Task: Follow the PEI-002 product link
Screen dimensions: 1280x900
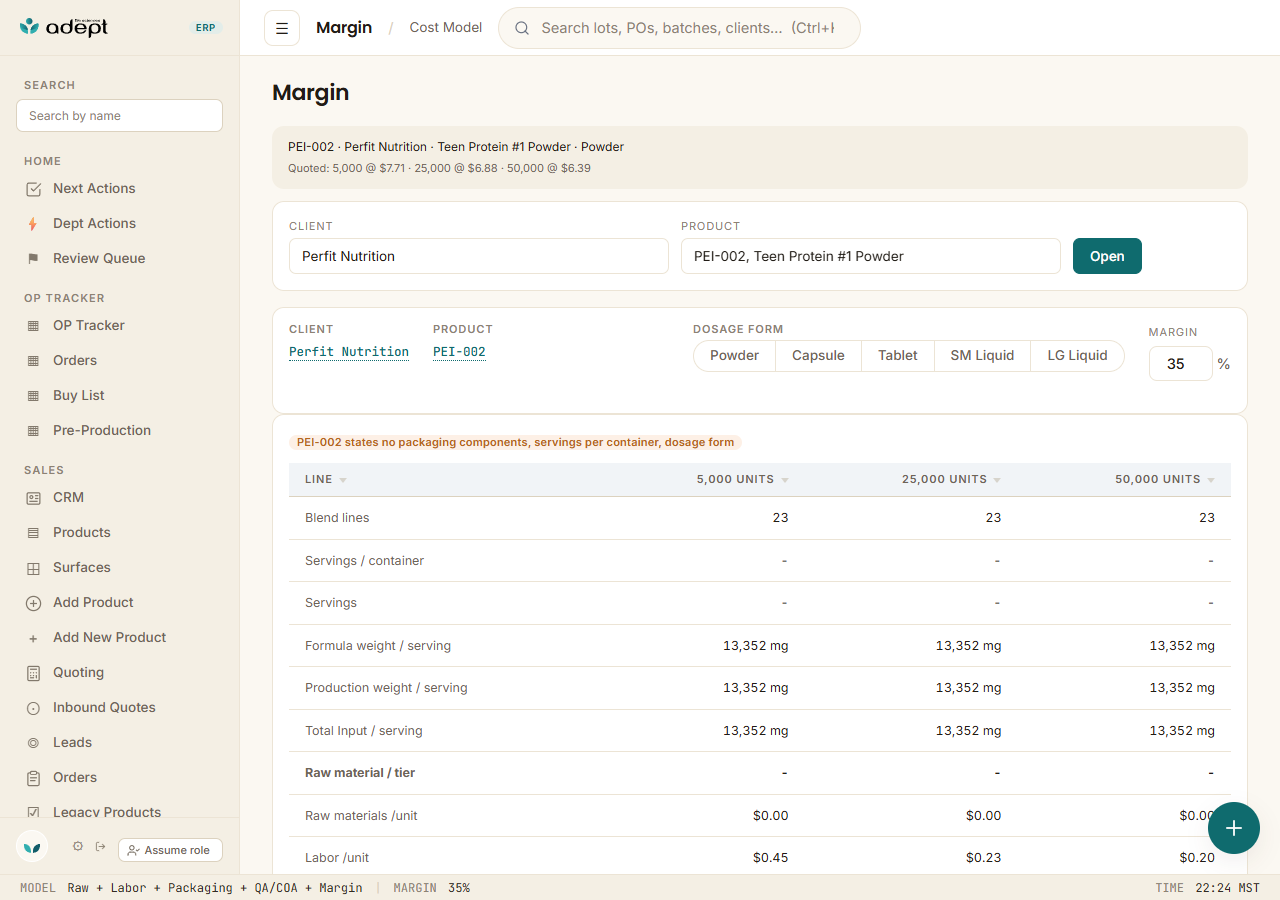Action: pyautogui.click(x=459, y=352)
